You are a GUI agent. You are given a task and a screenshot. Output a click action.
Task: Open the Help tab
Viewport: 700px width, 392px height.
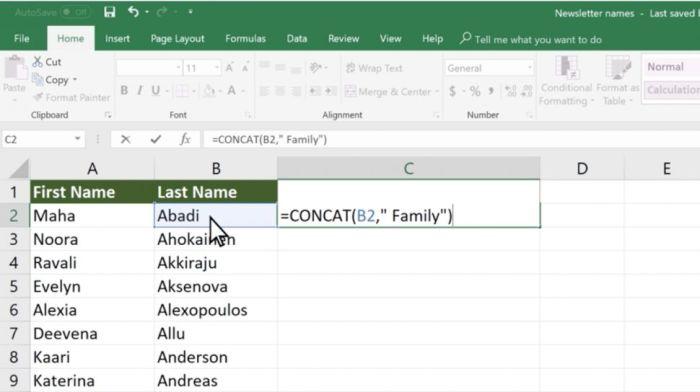432,39
